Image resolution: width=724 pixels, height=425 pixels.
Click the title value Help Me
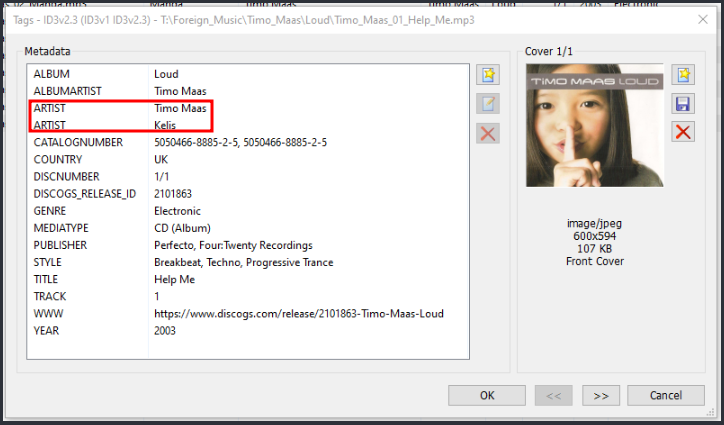pos(175,279)
